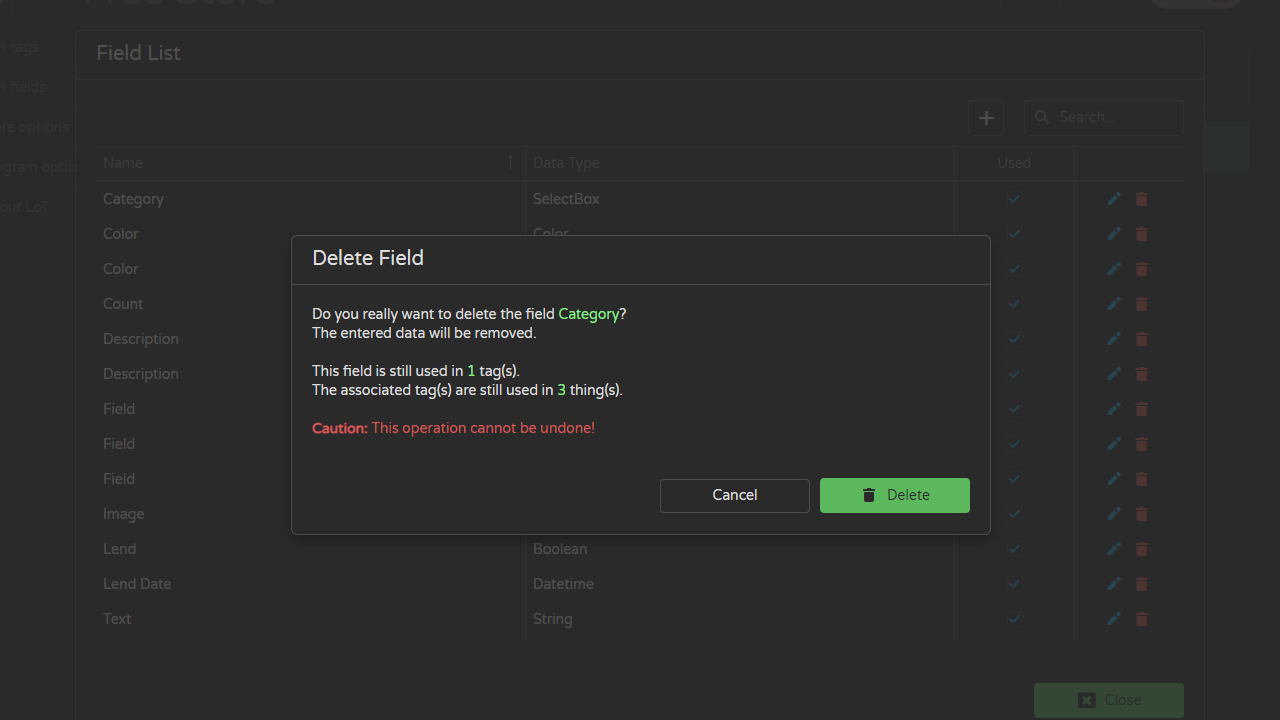Click the Lend Date row name
Viewport: 1280px width, 720px height.
(x=137, y=584)
